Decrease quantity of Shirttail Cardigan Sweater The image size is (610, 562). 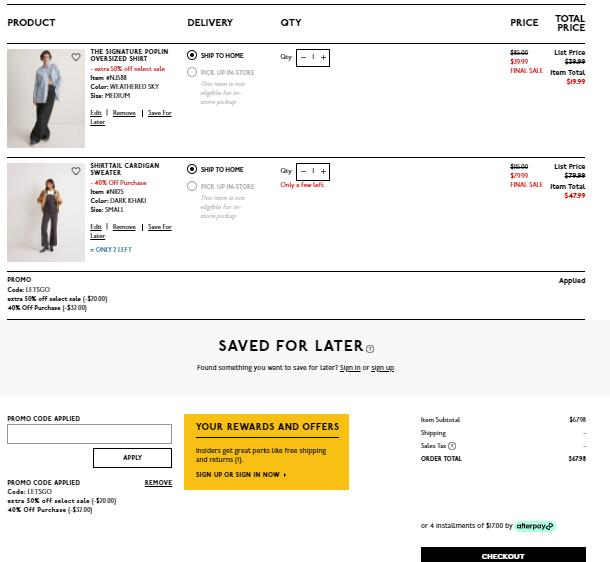(x=303, y=172)
